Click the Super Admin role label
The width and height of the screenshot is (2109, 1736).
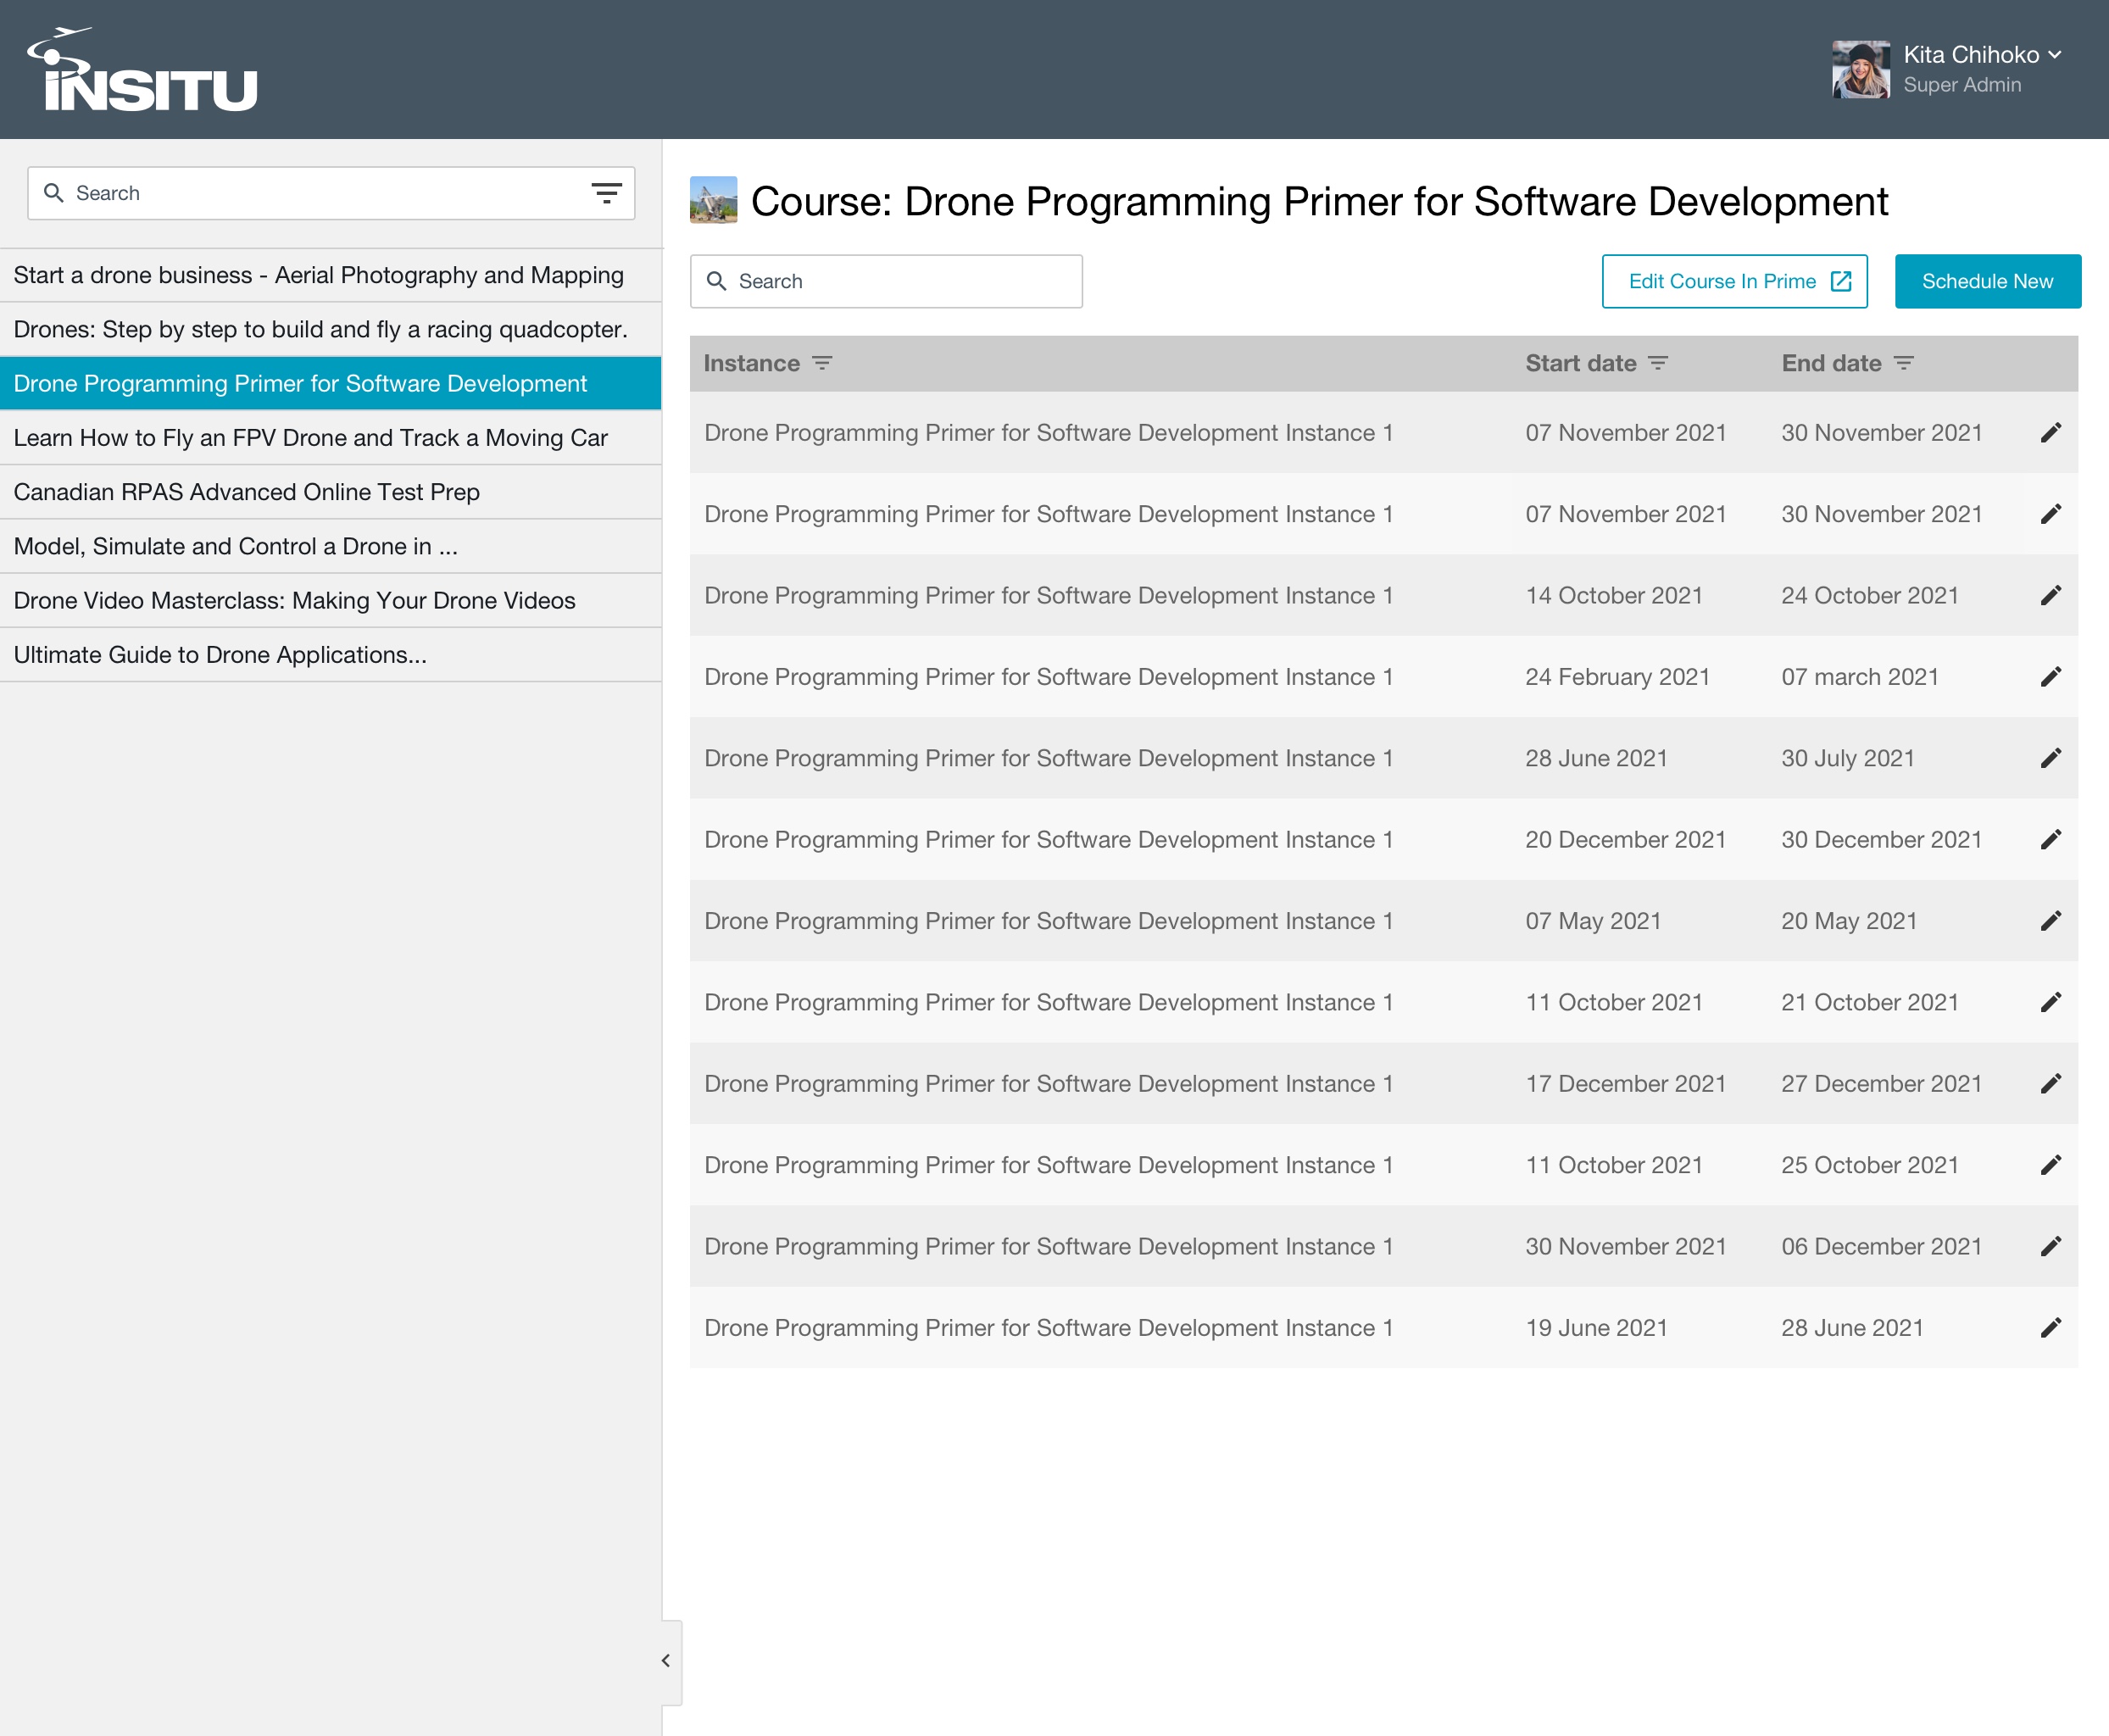coord(1962,85)
